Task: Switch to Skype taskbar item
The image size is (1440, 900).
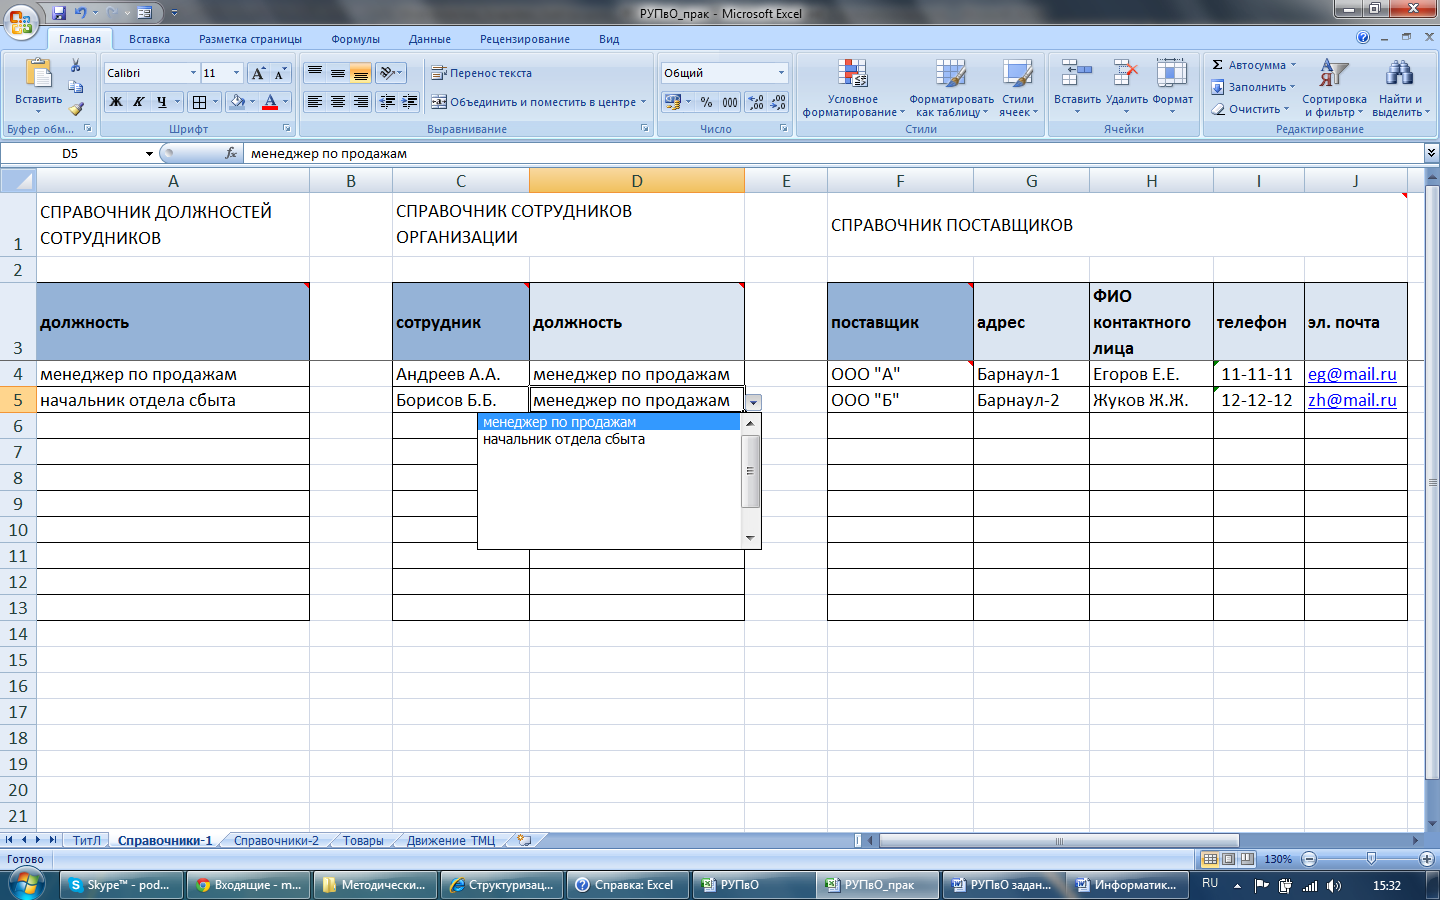Action: pos(122,885)
